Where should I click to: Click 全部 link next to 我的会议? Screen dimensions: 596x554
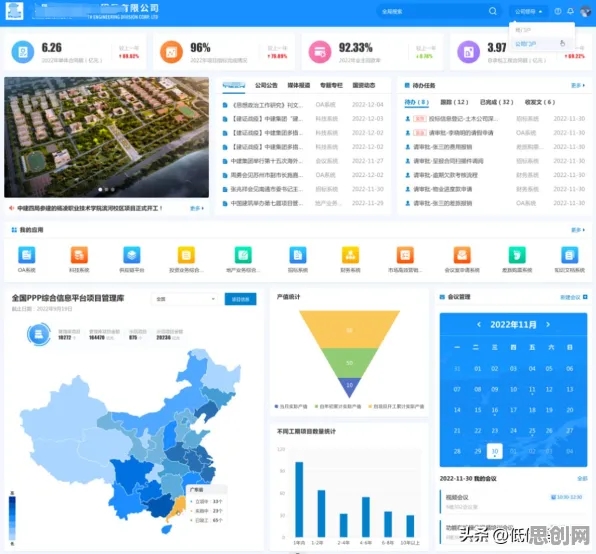582,478
